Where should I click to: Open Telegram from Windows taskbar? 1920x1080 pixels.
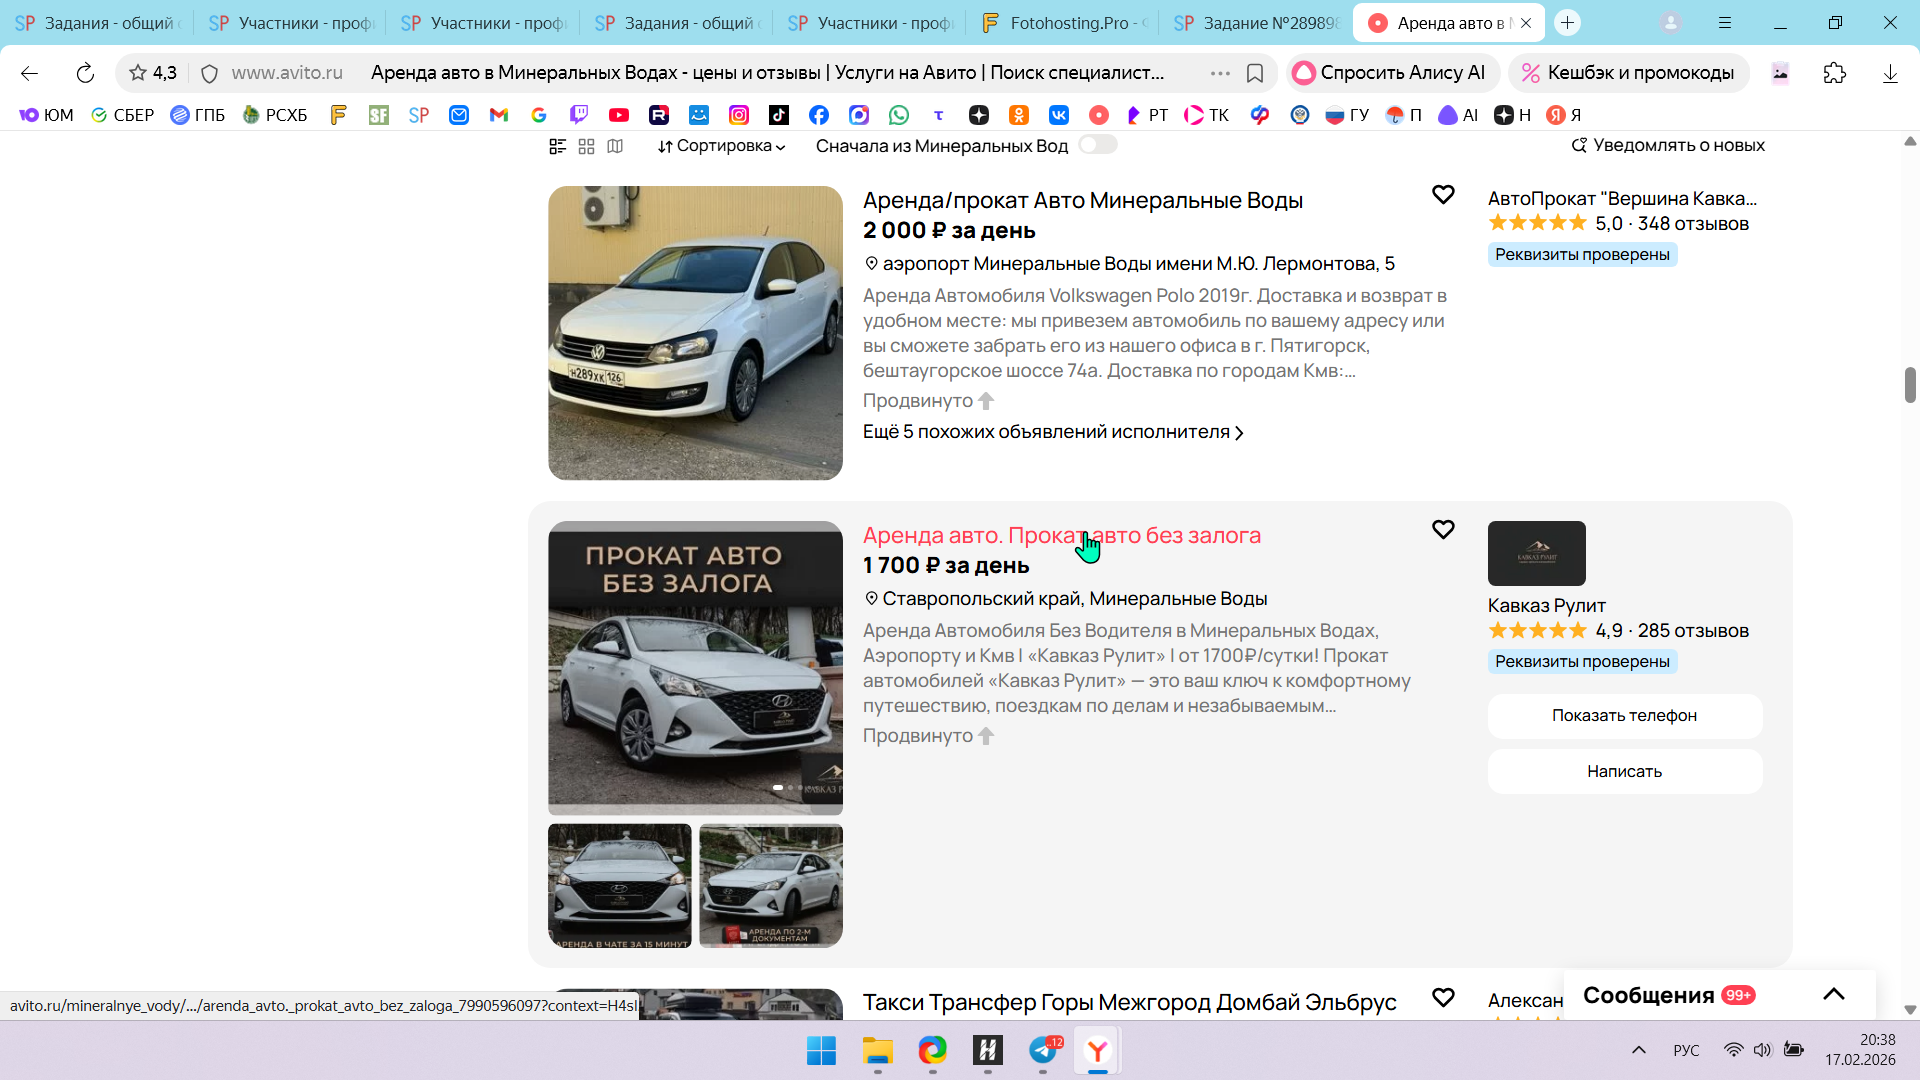click(1043, 1050)
